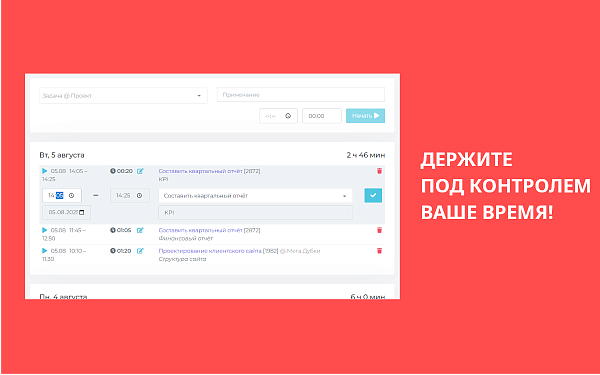Click the KPI note field in edit row

(x=255, y=212)
